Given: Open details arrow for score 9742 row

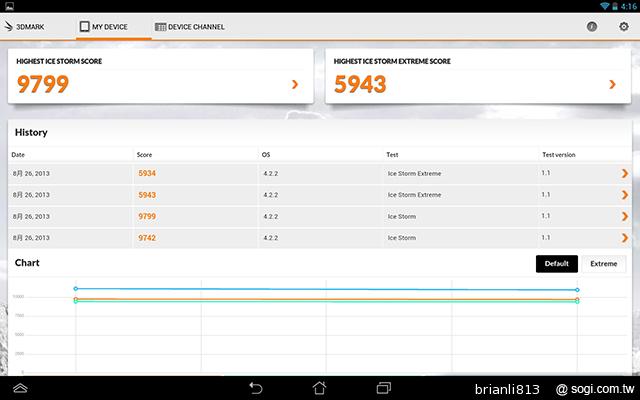Looking at the screenshot, I should (x=624, y=238).
